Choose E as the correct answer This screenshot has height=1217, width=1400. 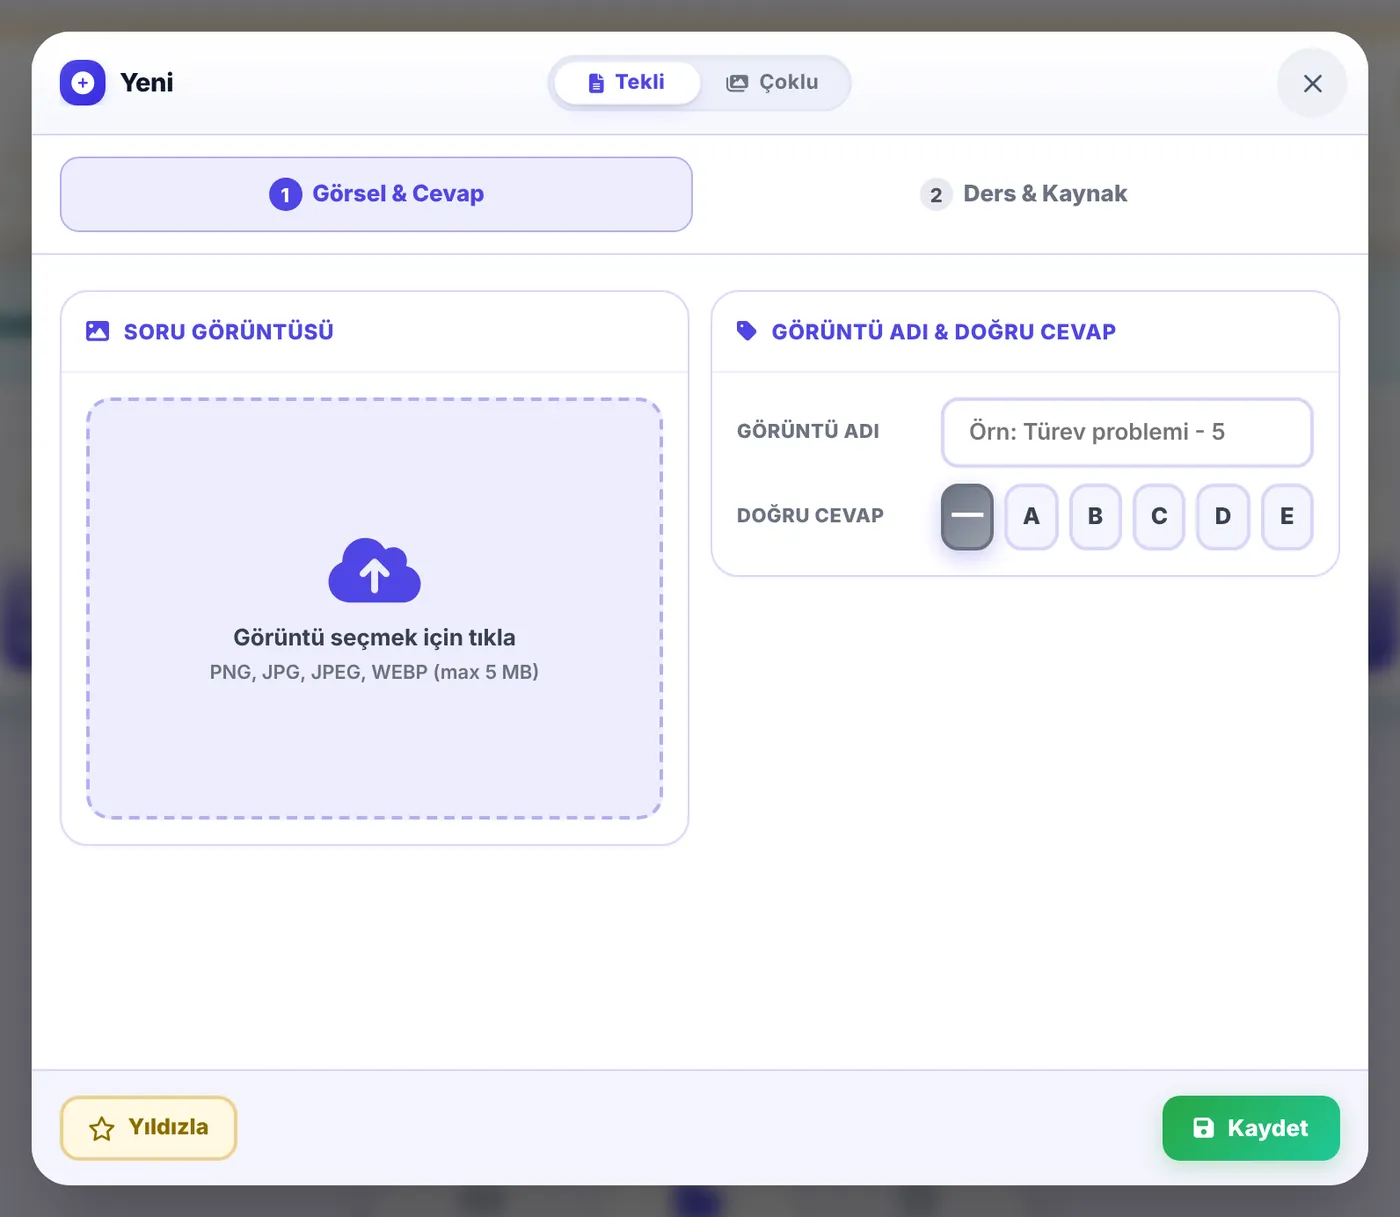[1287, 516]
